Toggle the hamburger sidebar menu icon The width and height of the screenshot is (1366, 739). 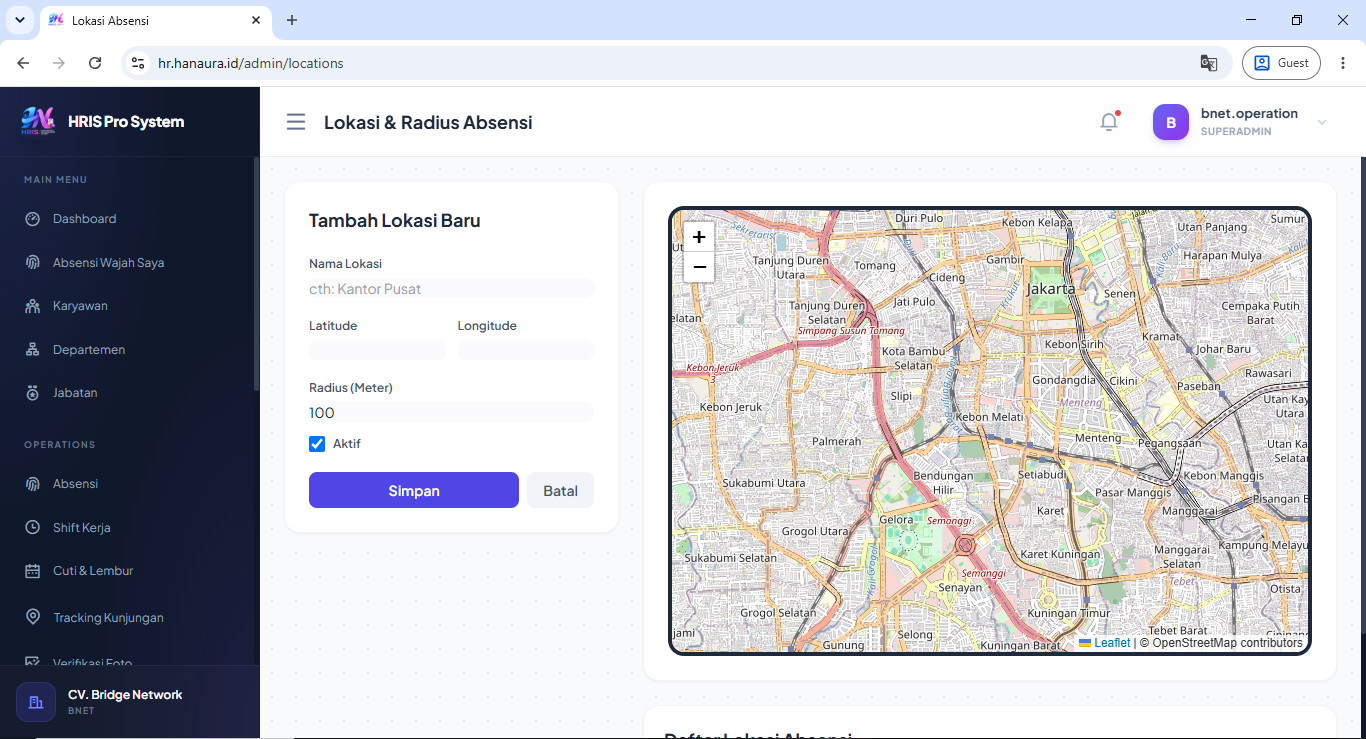296,122
